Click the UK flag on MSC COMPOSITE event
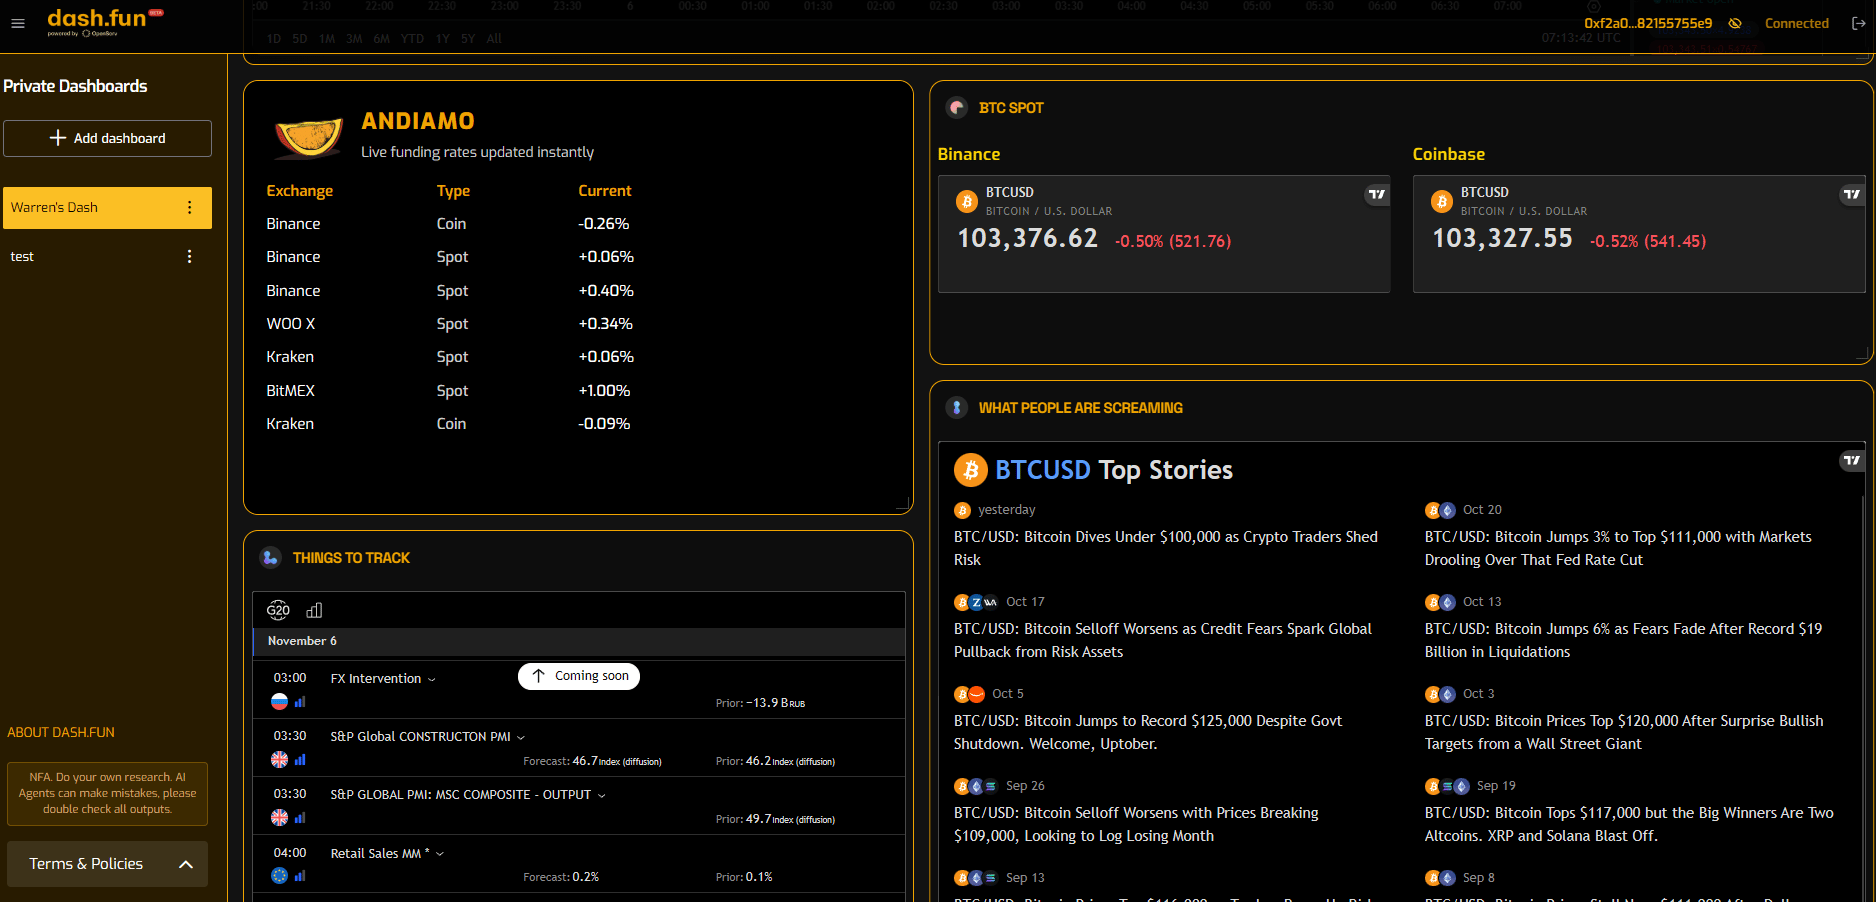This screenshot has height=902, width=1876. point(280,818)
